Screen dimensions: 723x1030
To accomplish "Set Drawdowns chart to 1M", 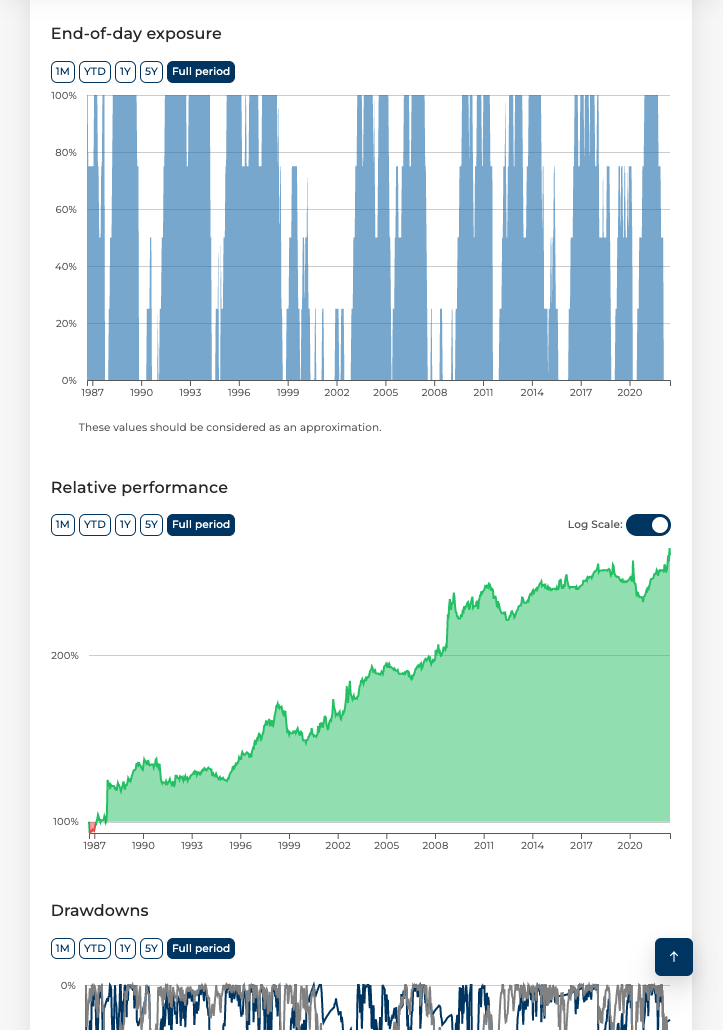I will click(x=63, y=949).
